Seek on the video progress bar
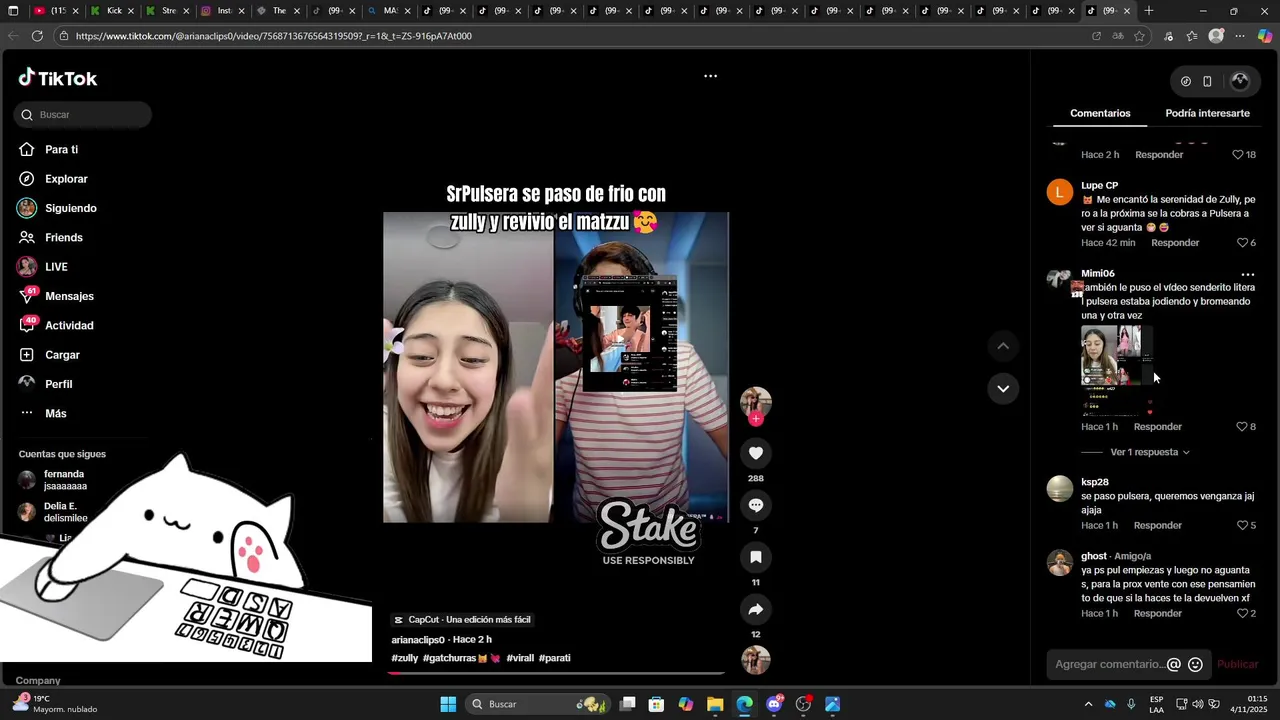 (556, 673)
